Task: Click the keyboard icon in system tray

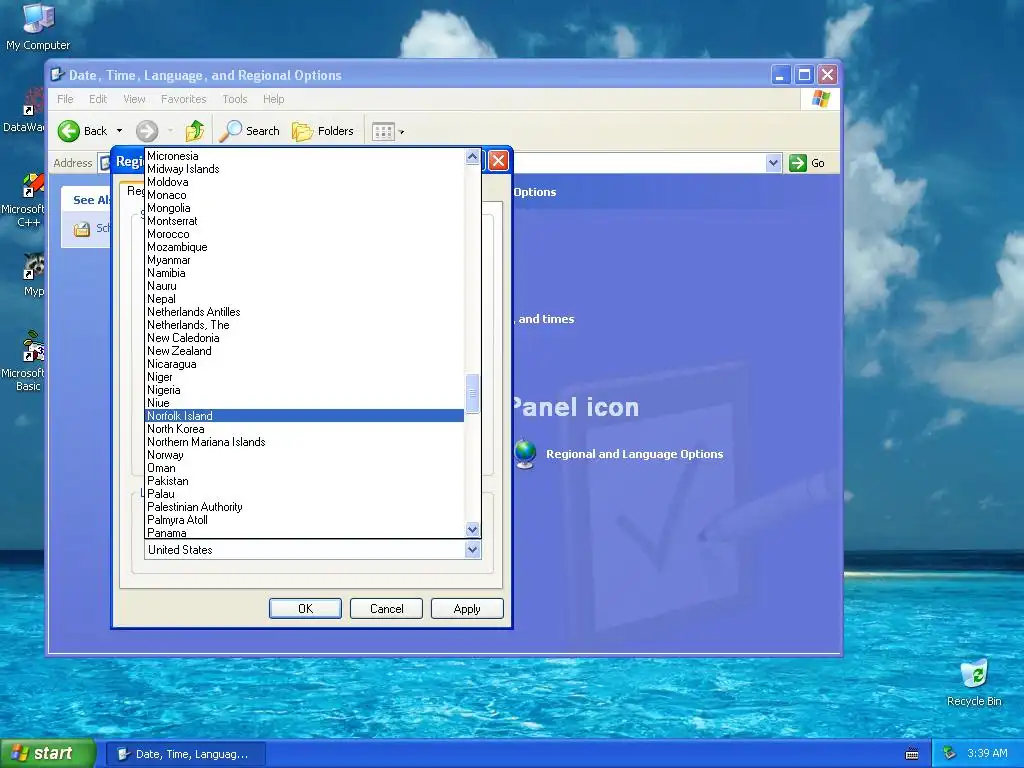Action: [912, 754]
